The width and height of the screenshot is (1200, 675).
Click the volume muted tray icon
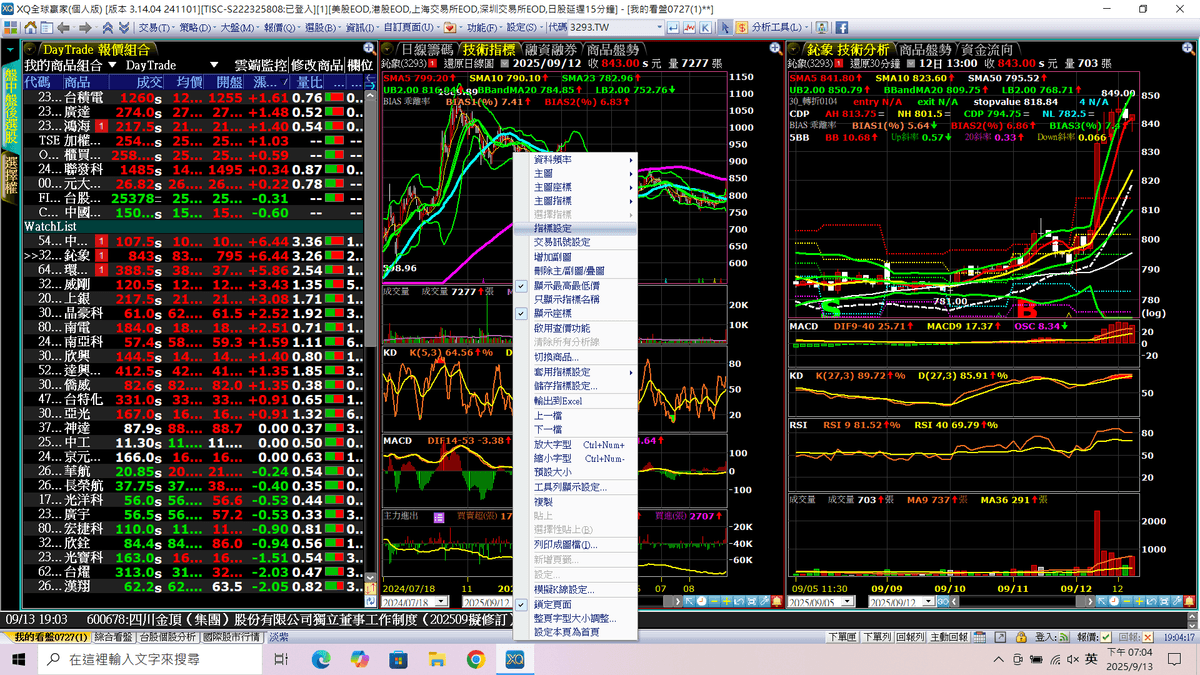pyautogui.click(x=1072, y=659)
